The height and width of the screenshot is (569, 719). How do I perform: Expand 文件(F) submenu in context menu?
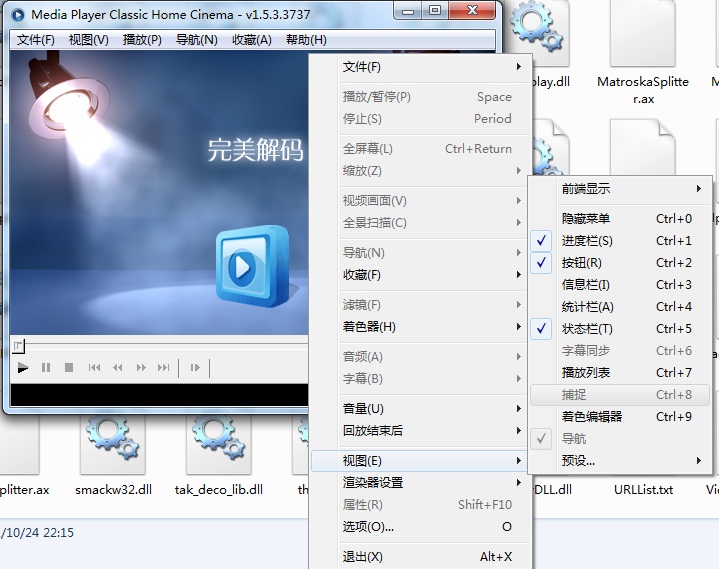click(420, 67)
